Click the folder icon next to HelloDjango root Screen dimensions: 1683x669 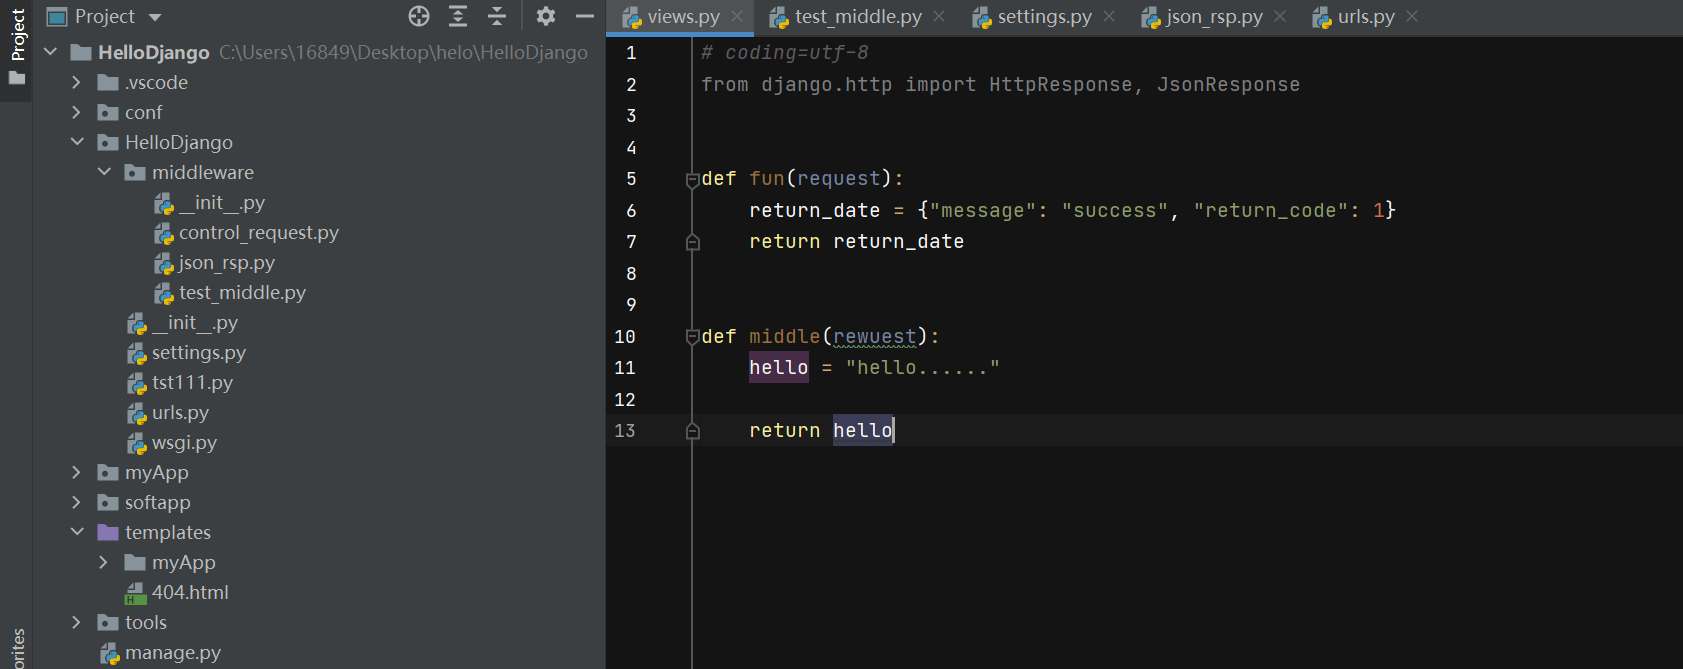(x=81, y=53)
